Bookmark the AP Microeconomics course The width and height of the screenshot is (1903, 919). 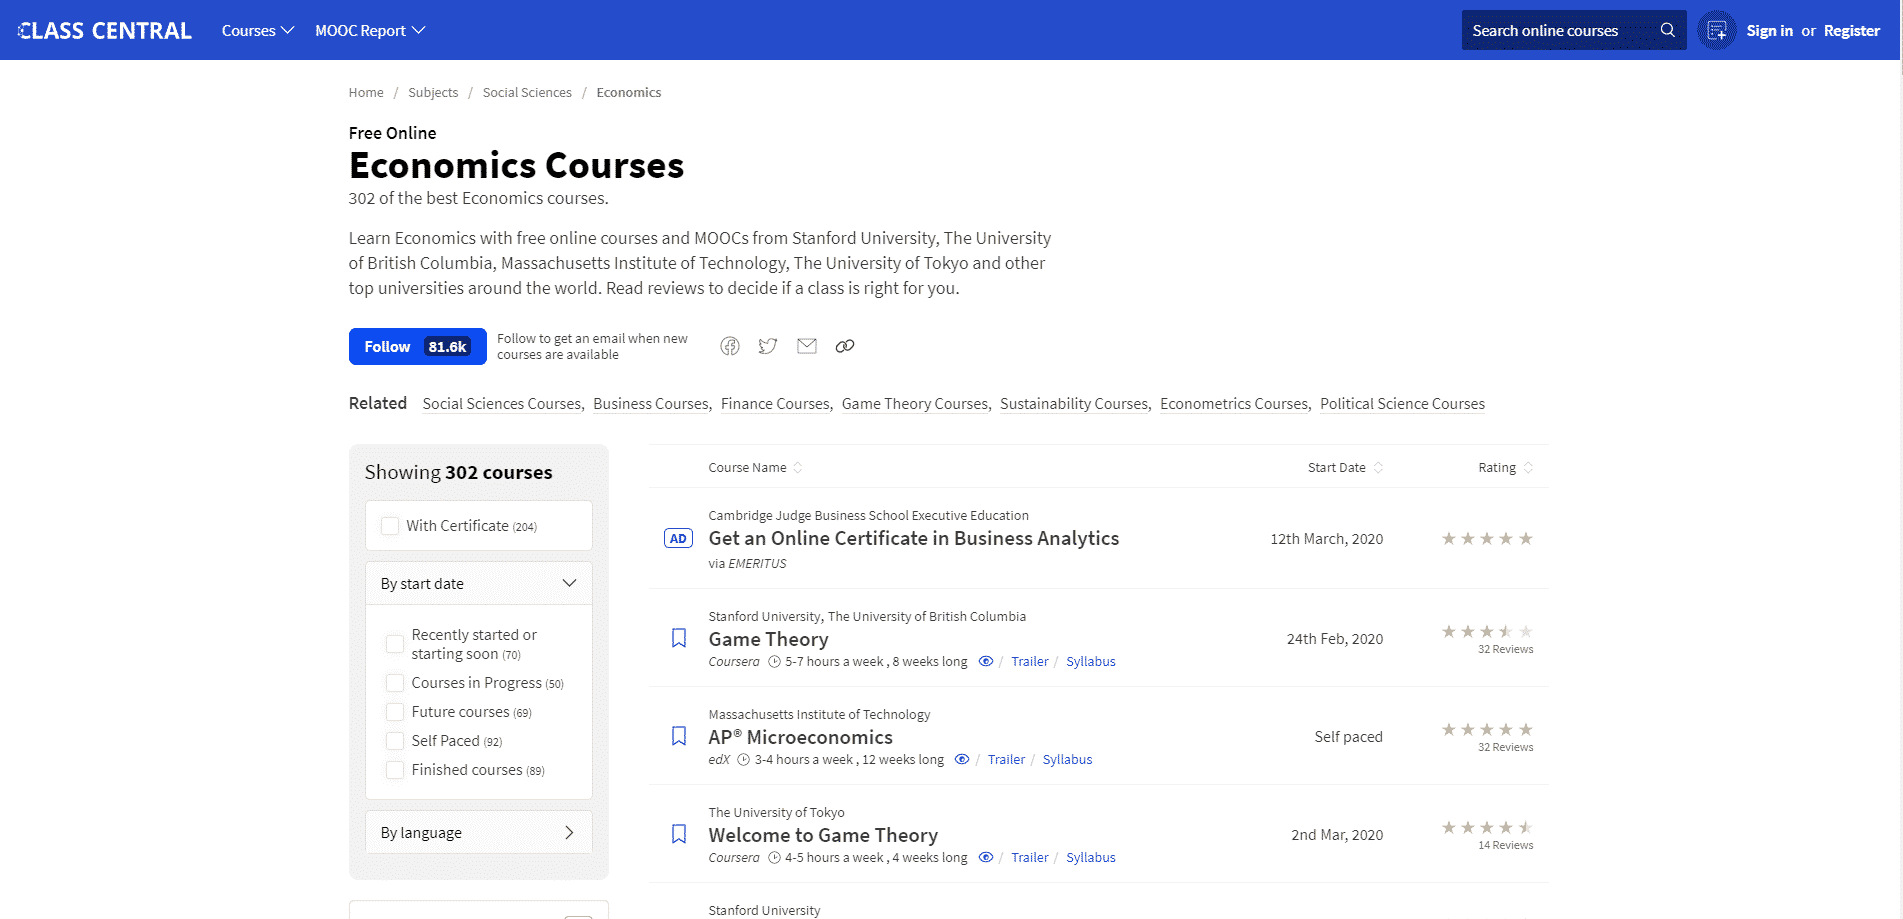(679, 736)
